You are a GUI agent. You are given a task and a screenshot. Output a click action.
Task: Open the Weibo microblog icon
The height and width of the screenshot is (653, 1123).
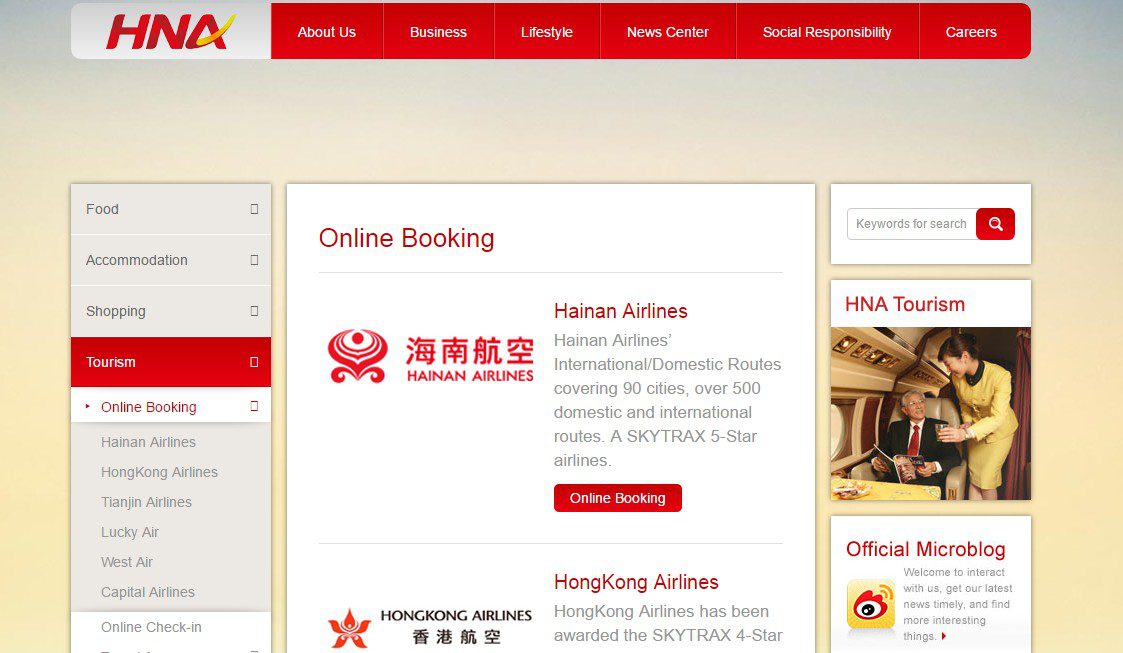click(870, 605)
